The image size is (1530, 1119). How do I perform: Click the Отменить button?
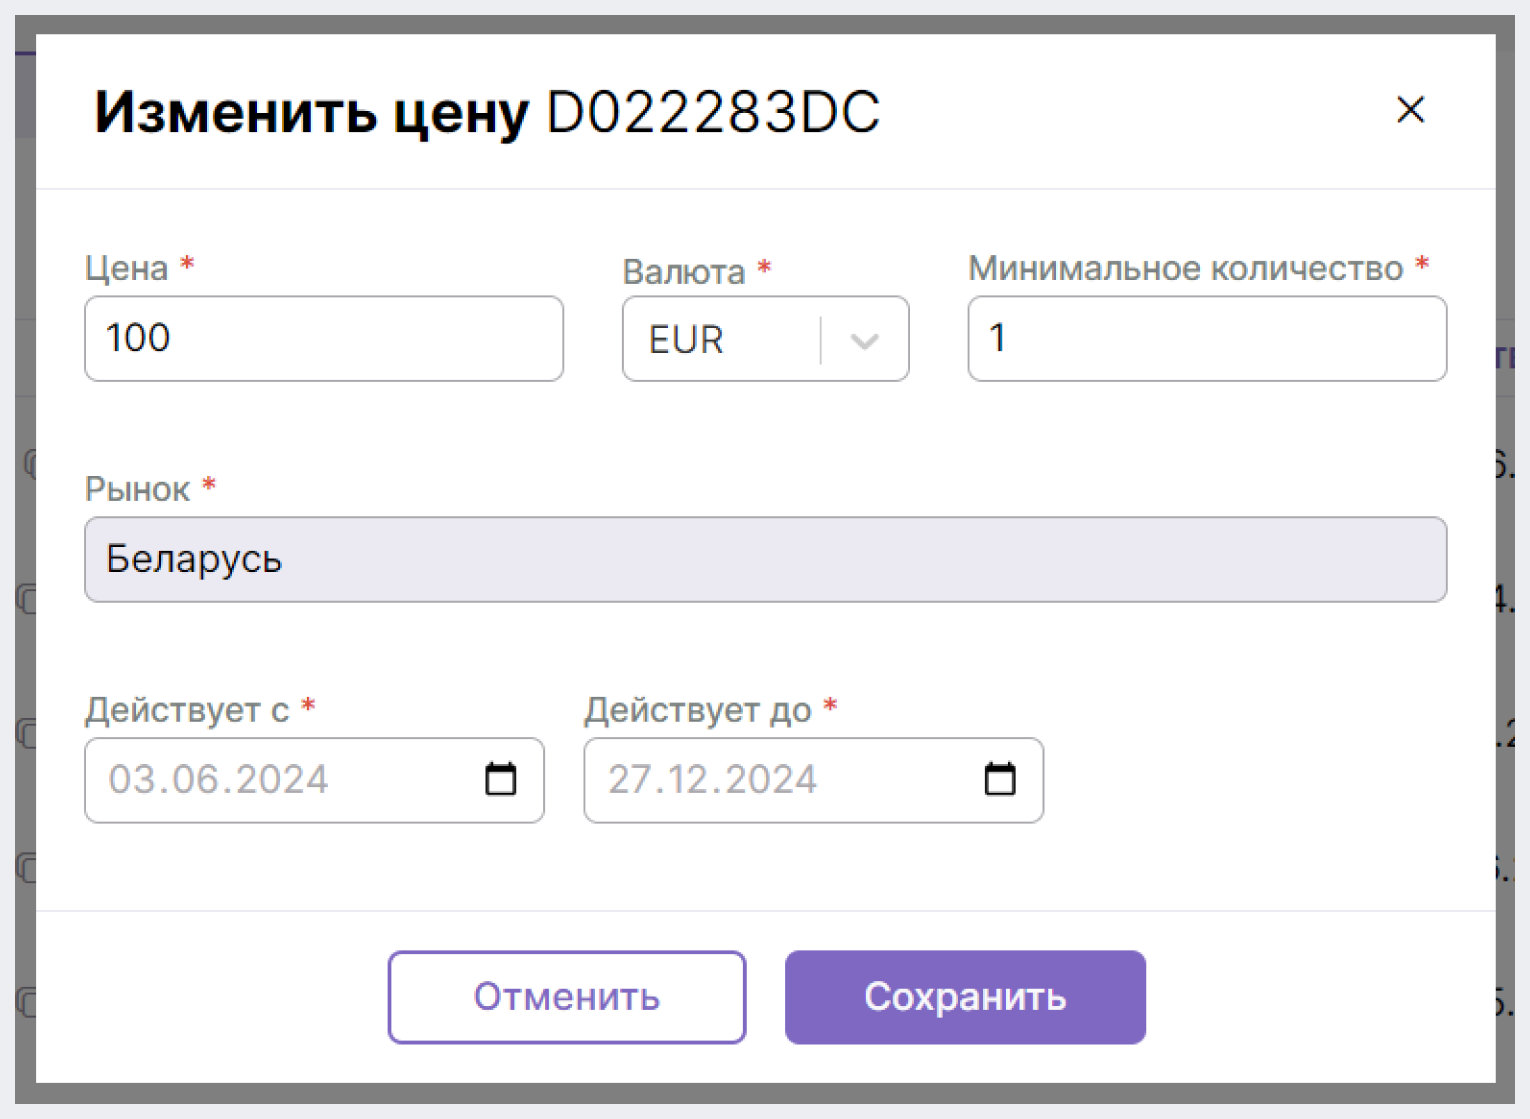(567, 997)
